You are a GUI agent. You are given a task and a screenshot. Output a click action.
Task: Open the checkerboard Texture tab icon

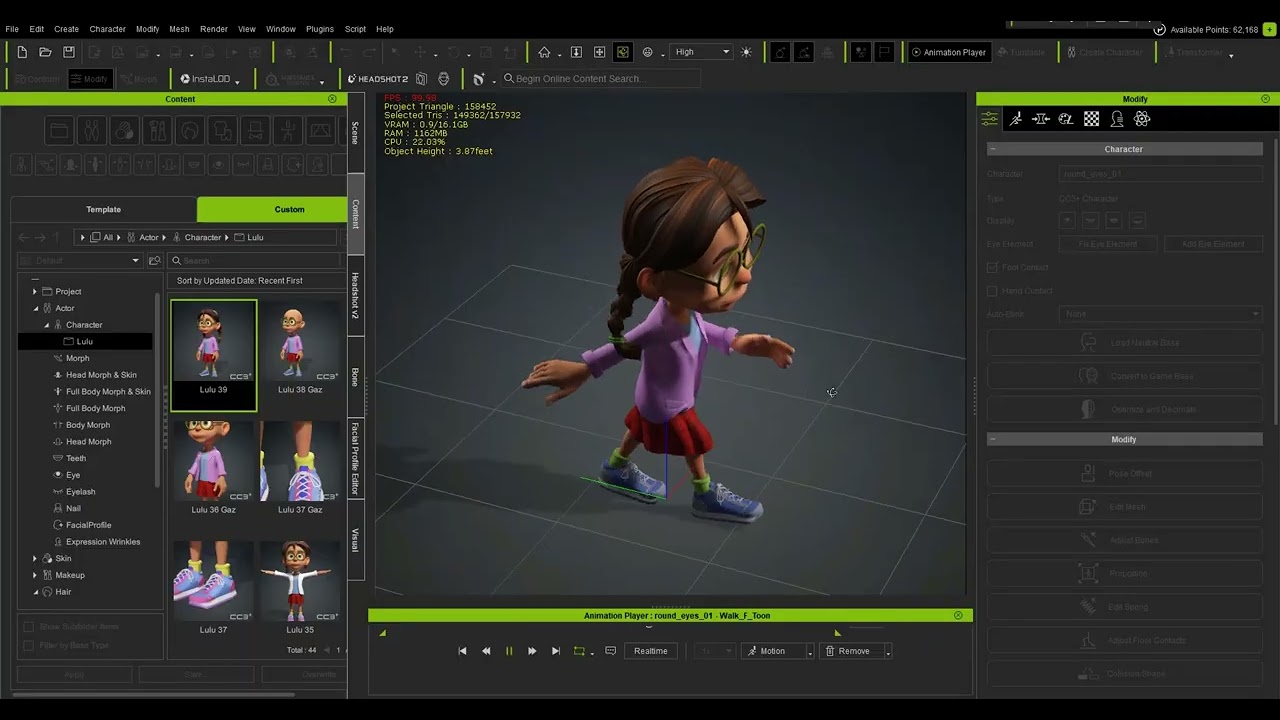pyautogui.click(x=1092, y=119)
